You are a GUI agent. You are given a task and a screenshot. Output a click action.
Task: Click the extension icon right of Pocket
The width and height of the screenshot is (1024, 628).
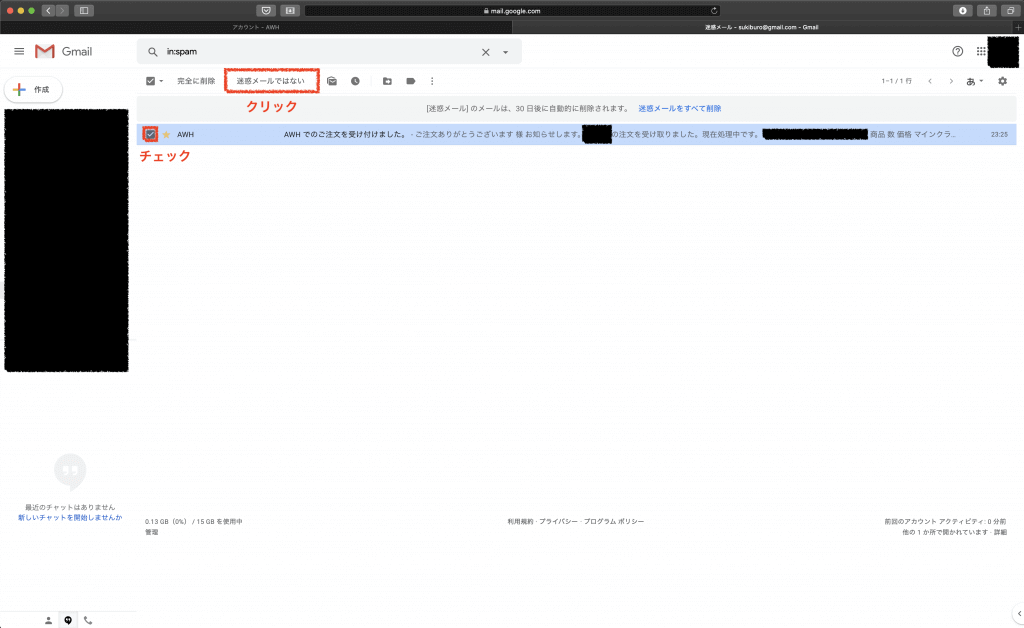[290, 10]
